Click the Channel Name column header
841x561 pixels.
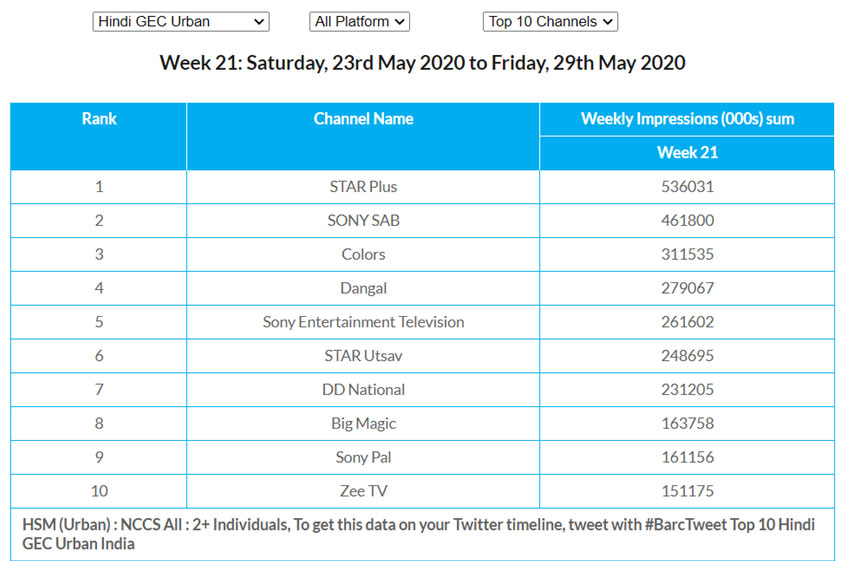[363, 119]
